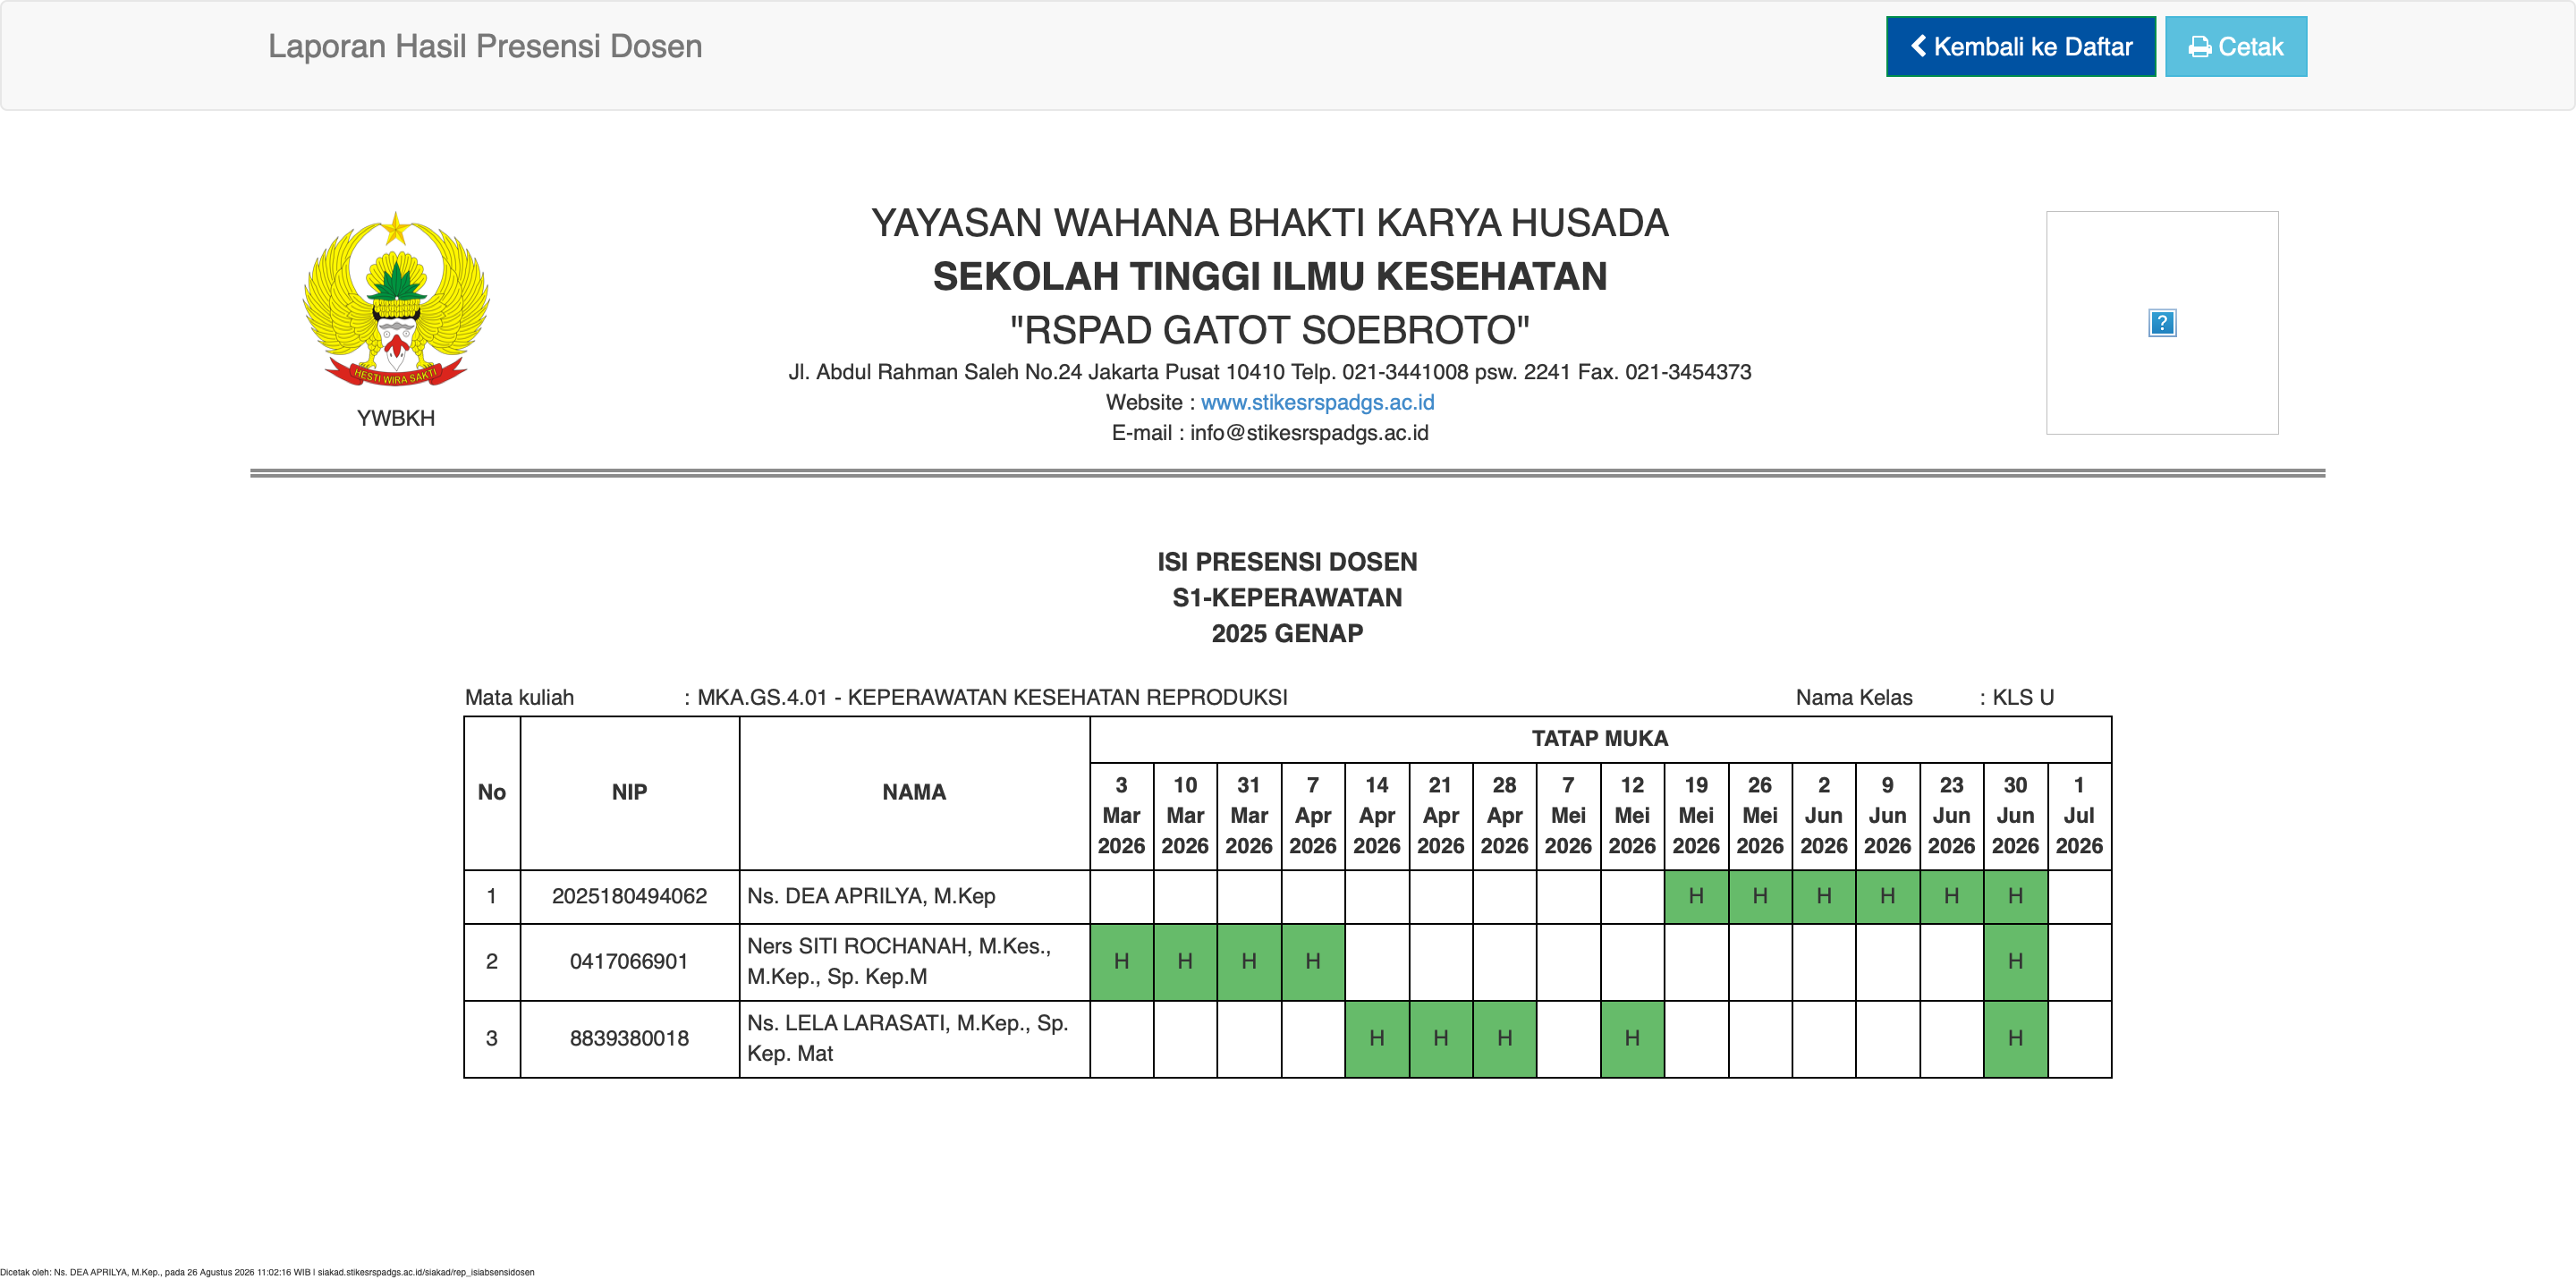Click the 14 Apr 2026 column header
The width and height of the screenshot is (2576, 1279).
coord(1377,816)
